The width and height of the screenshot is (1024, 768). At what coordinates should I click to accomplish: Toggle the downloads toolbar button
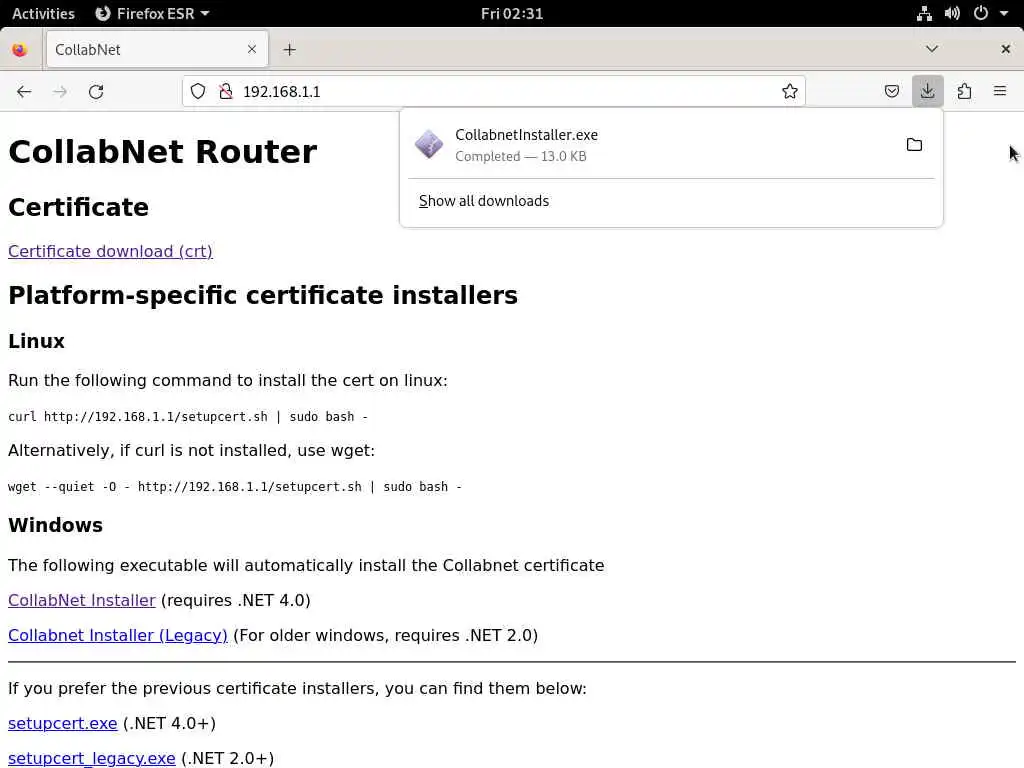click(927, 91)
